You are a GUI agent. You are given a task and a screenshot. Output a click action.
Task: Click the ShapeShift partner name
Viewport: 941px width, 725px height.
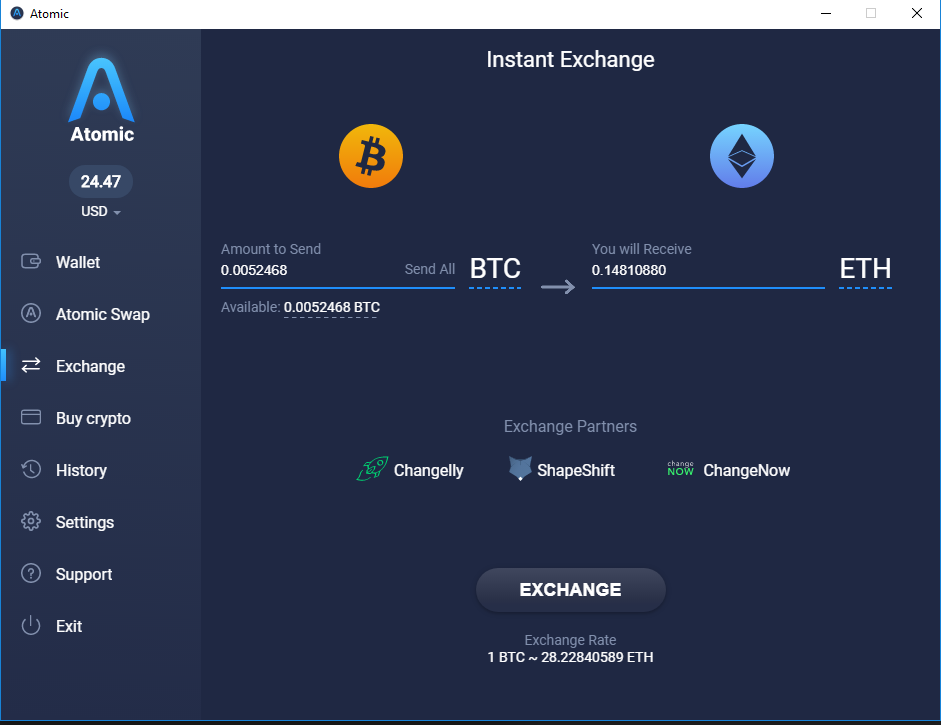tap(576, 470)
